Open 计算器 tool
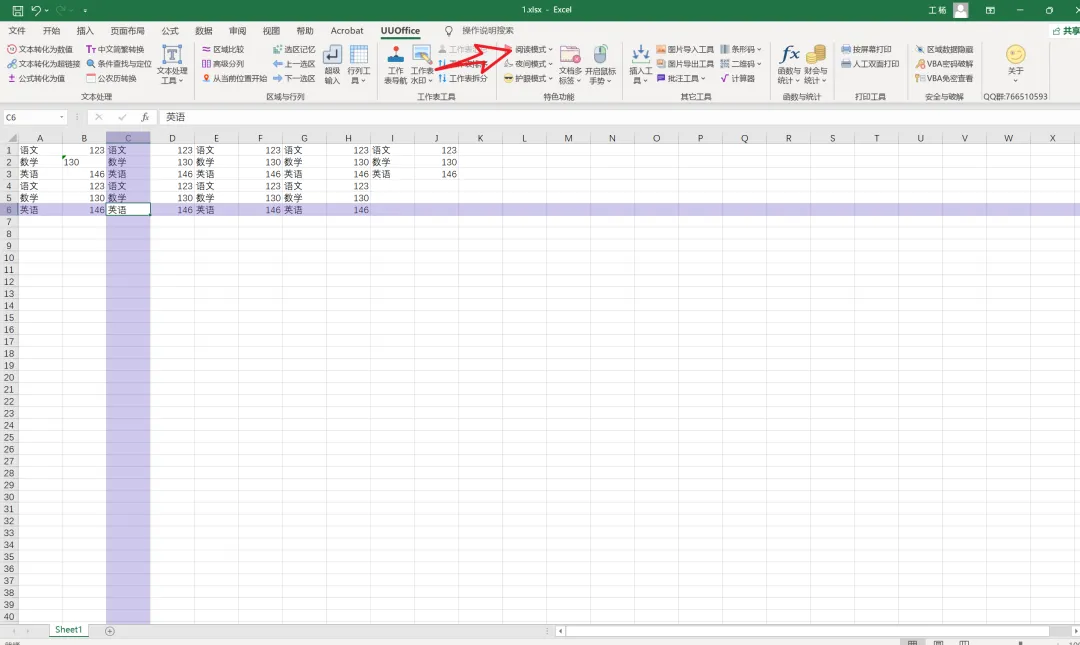 click(x=738, y=79)
